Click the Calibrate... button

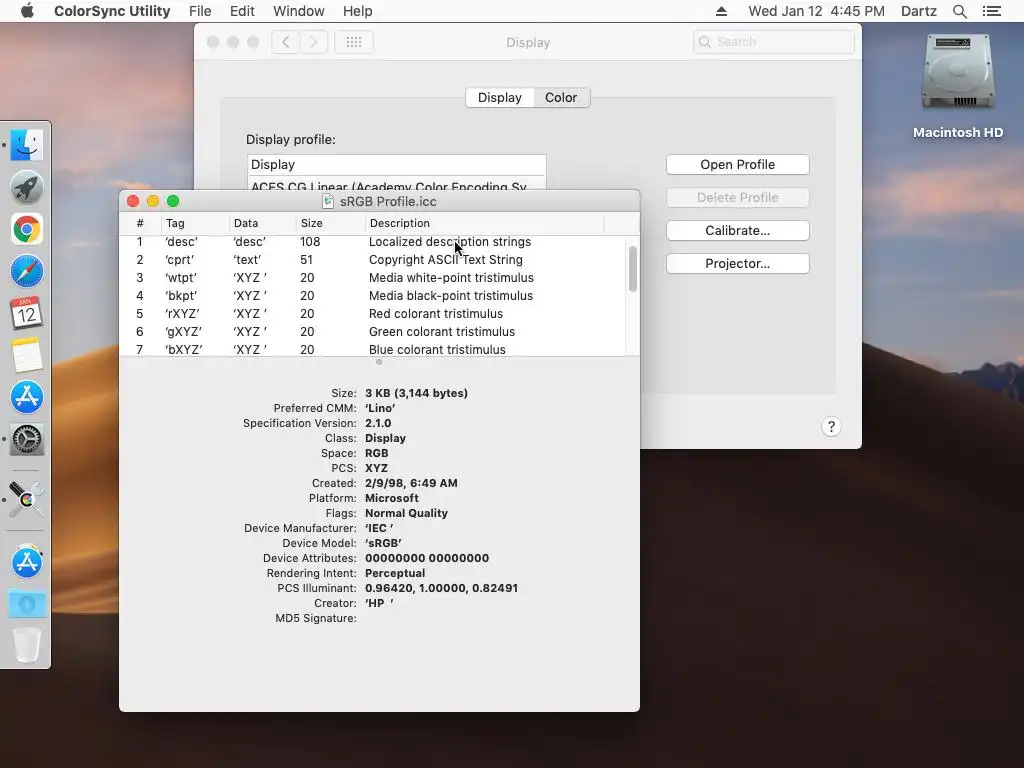(737, 231)
